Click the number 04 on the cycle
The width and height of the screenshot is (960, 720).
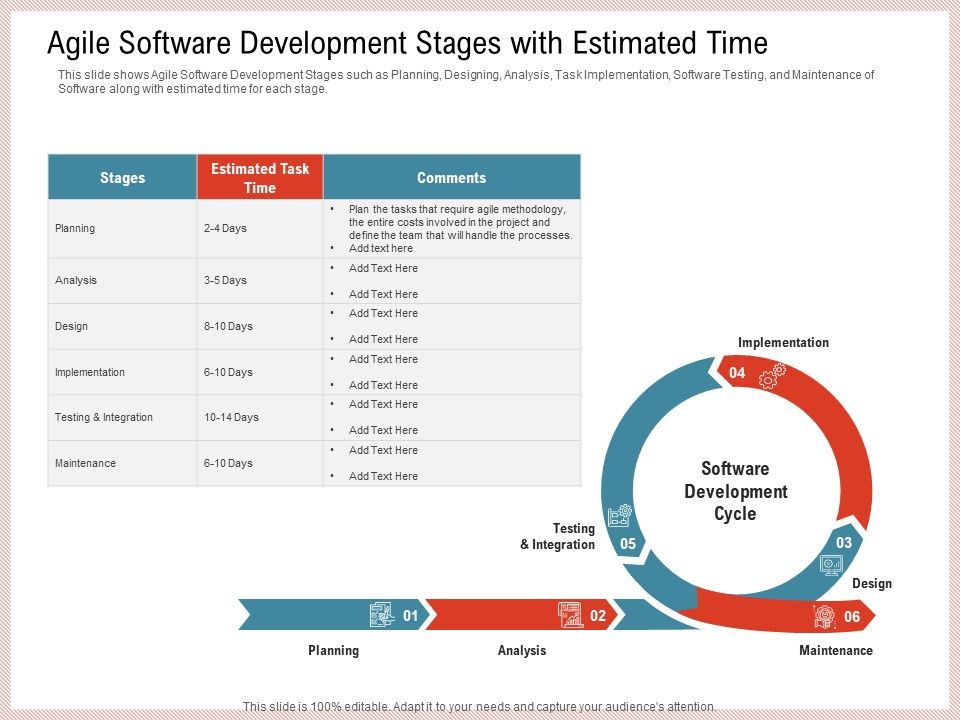737,373
